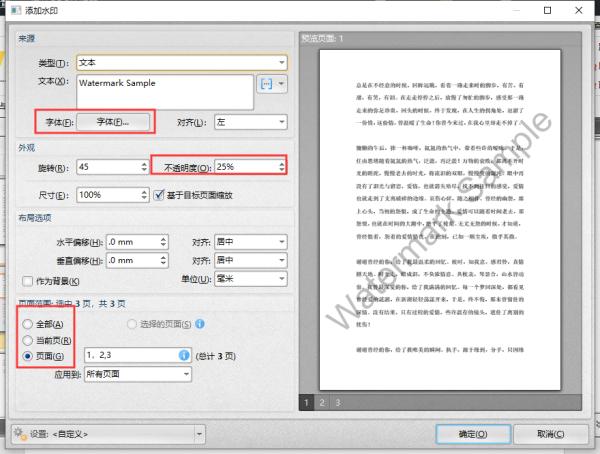600x454 pixels.
Task: Click info icon next to page range field
Action: pyautogui.click(x=184, y=355)
